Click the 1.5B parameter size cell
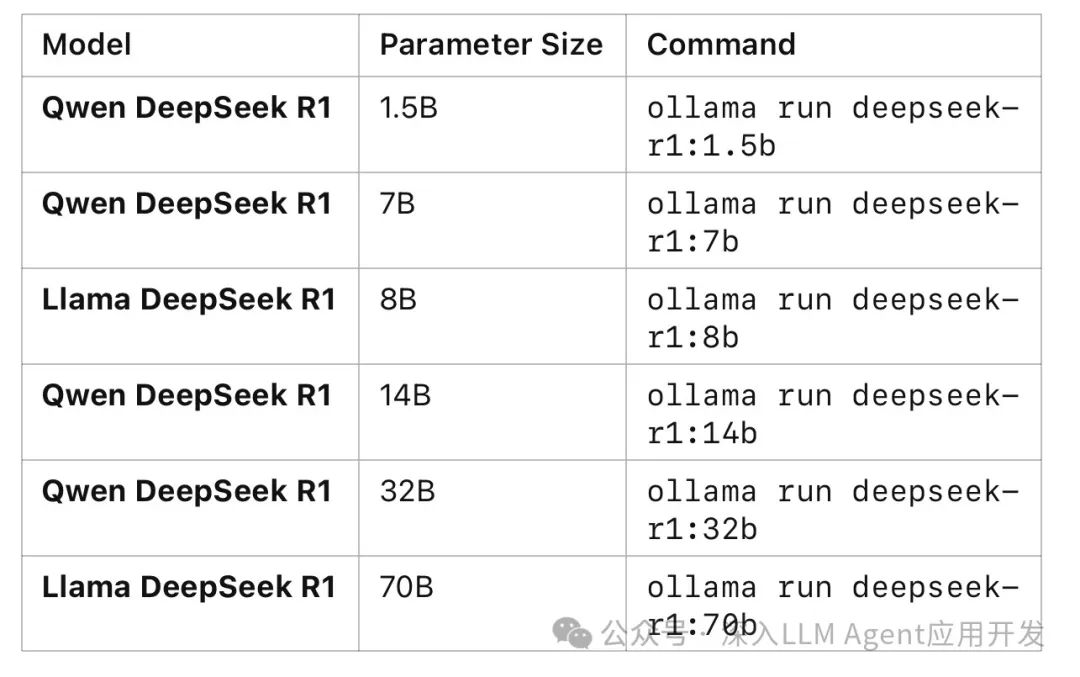 pyautogui.click(x=408, y=108)
